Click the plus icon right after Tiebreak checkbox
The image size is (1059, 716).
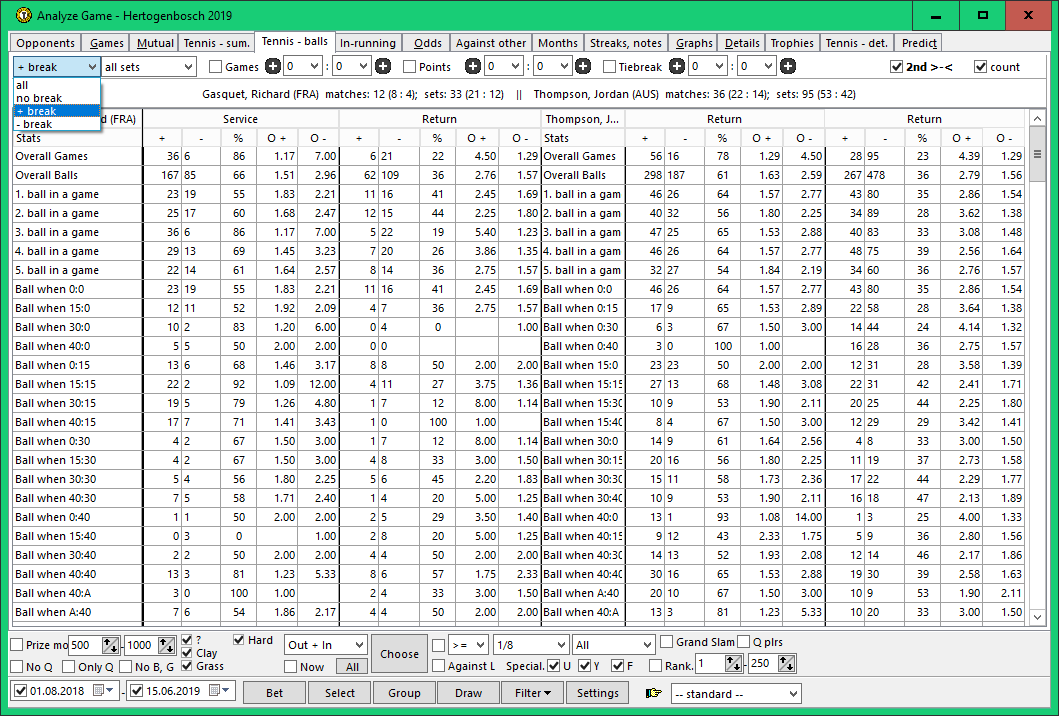tap(677, 67)
